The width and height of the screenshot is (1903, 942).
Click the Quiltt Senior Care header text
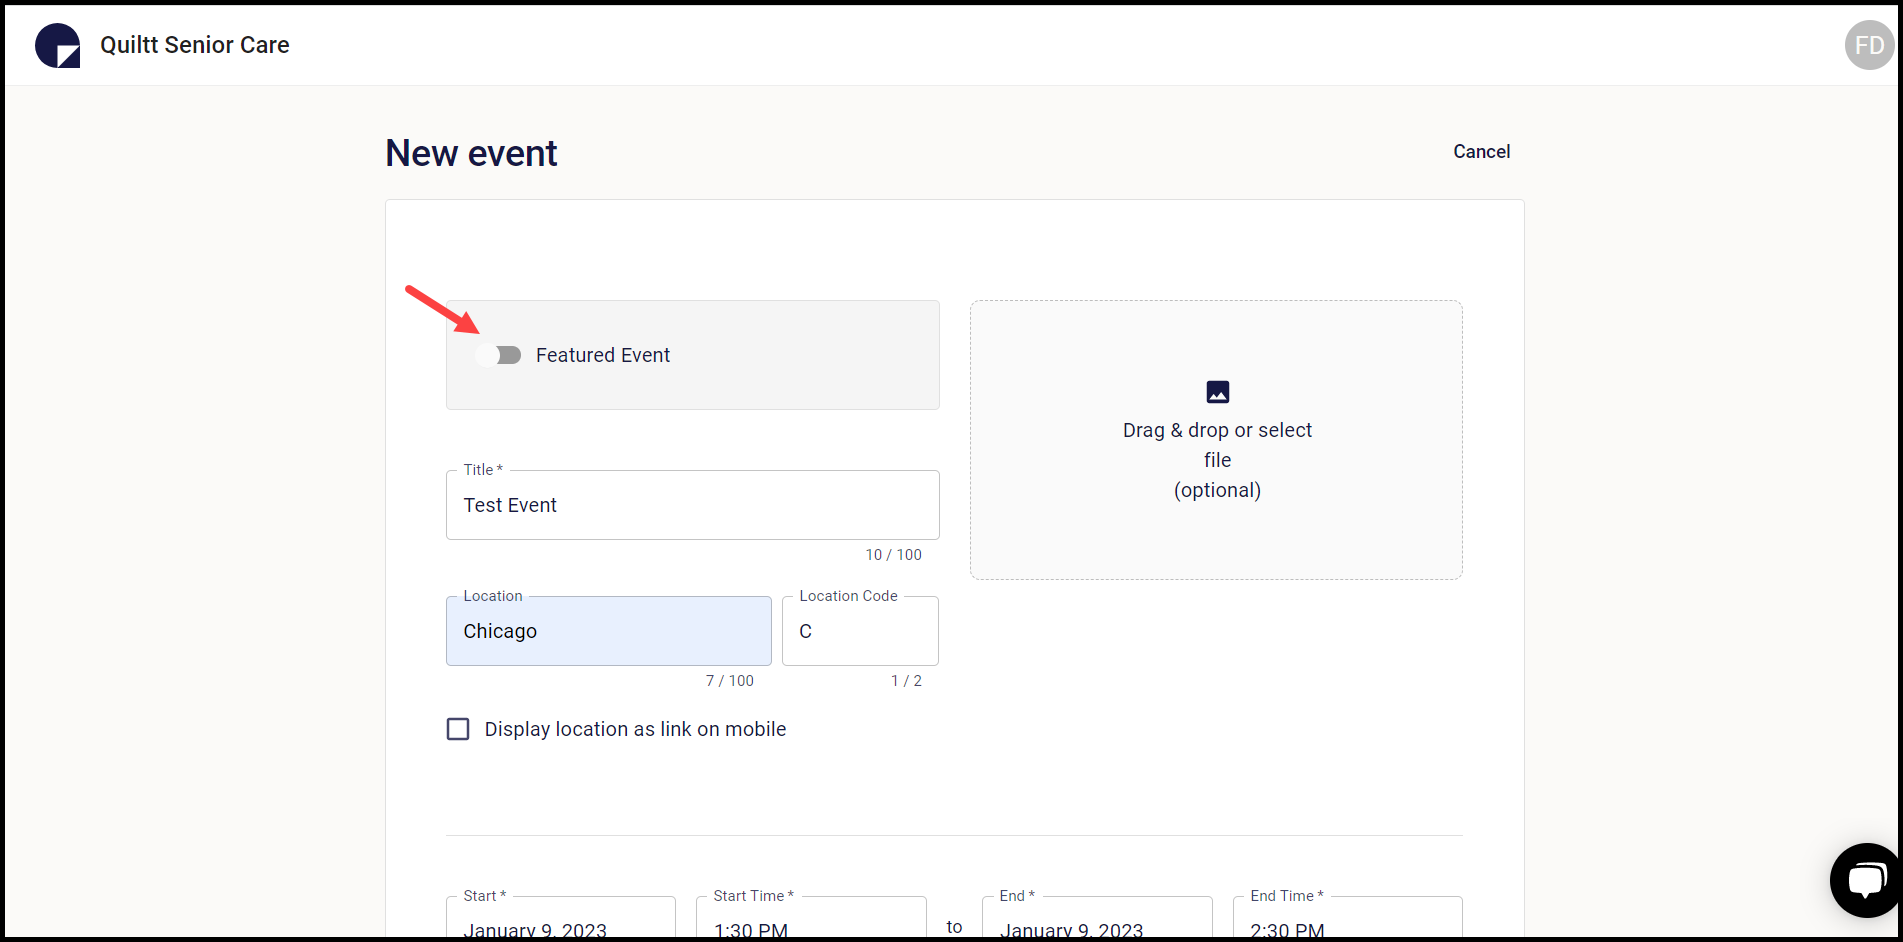[195, 44]
